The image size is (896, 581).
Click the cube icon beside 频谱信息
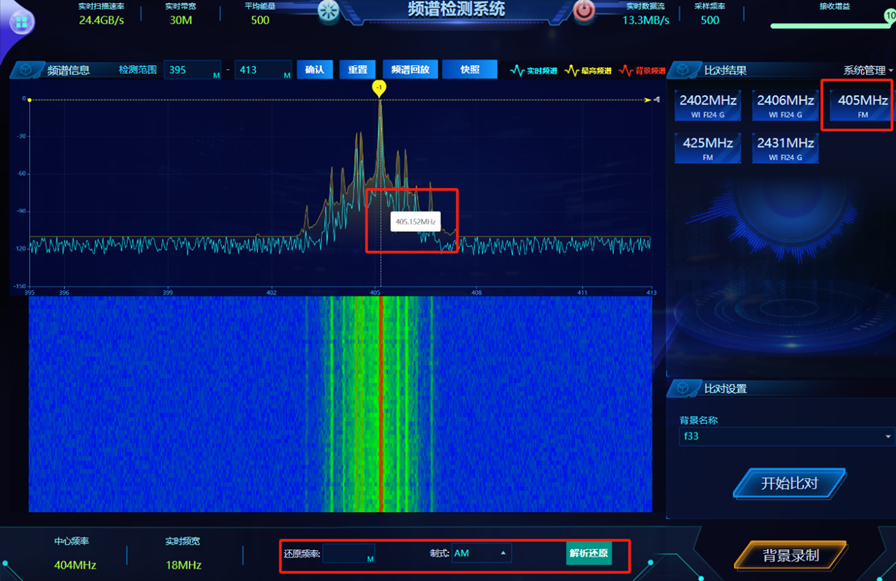[26, 70]
